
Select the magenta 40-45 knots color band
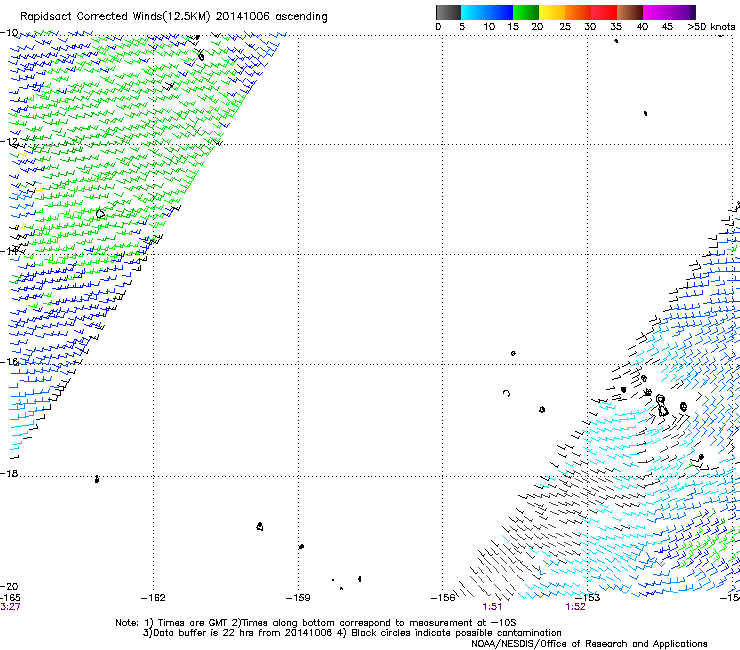656,12
